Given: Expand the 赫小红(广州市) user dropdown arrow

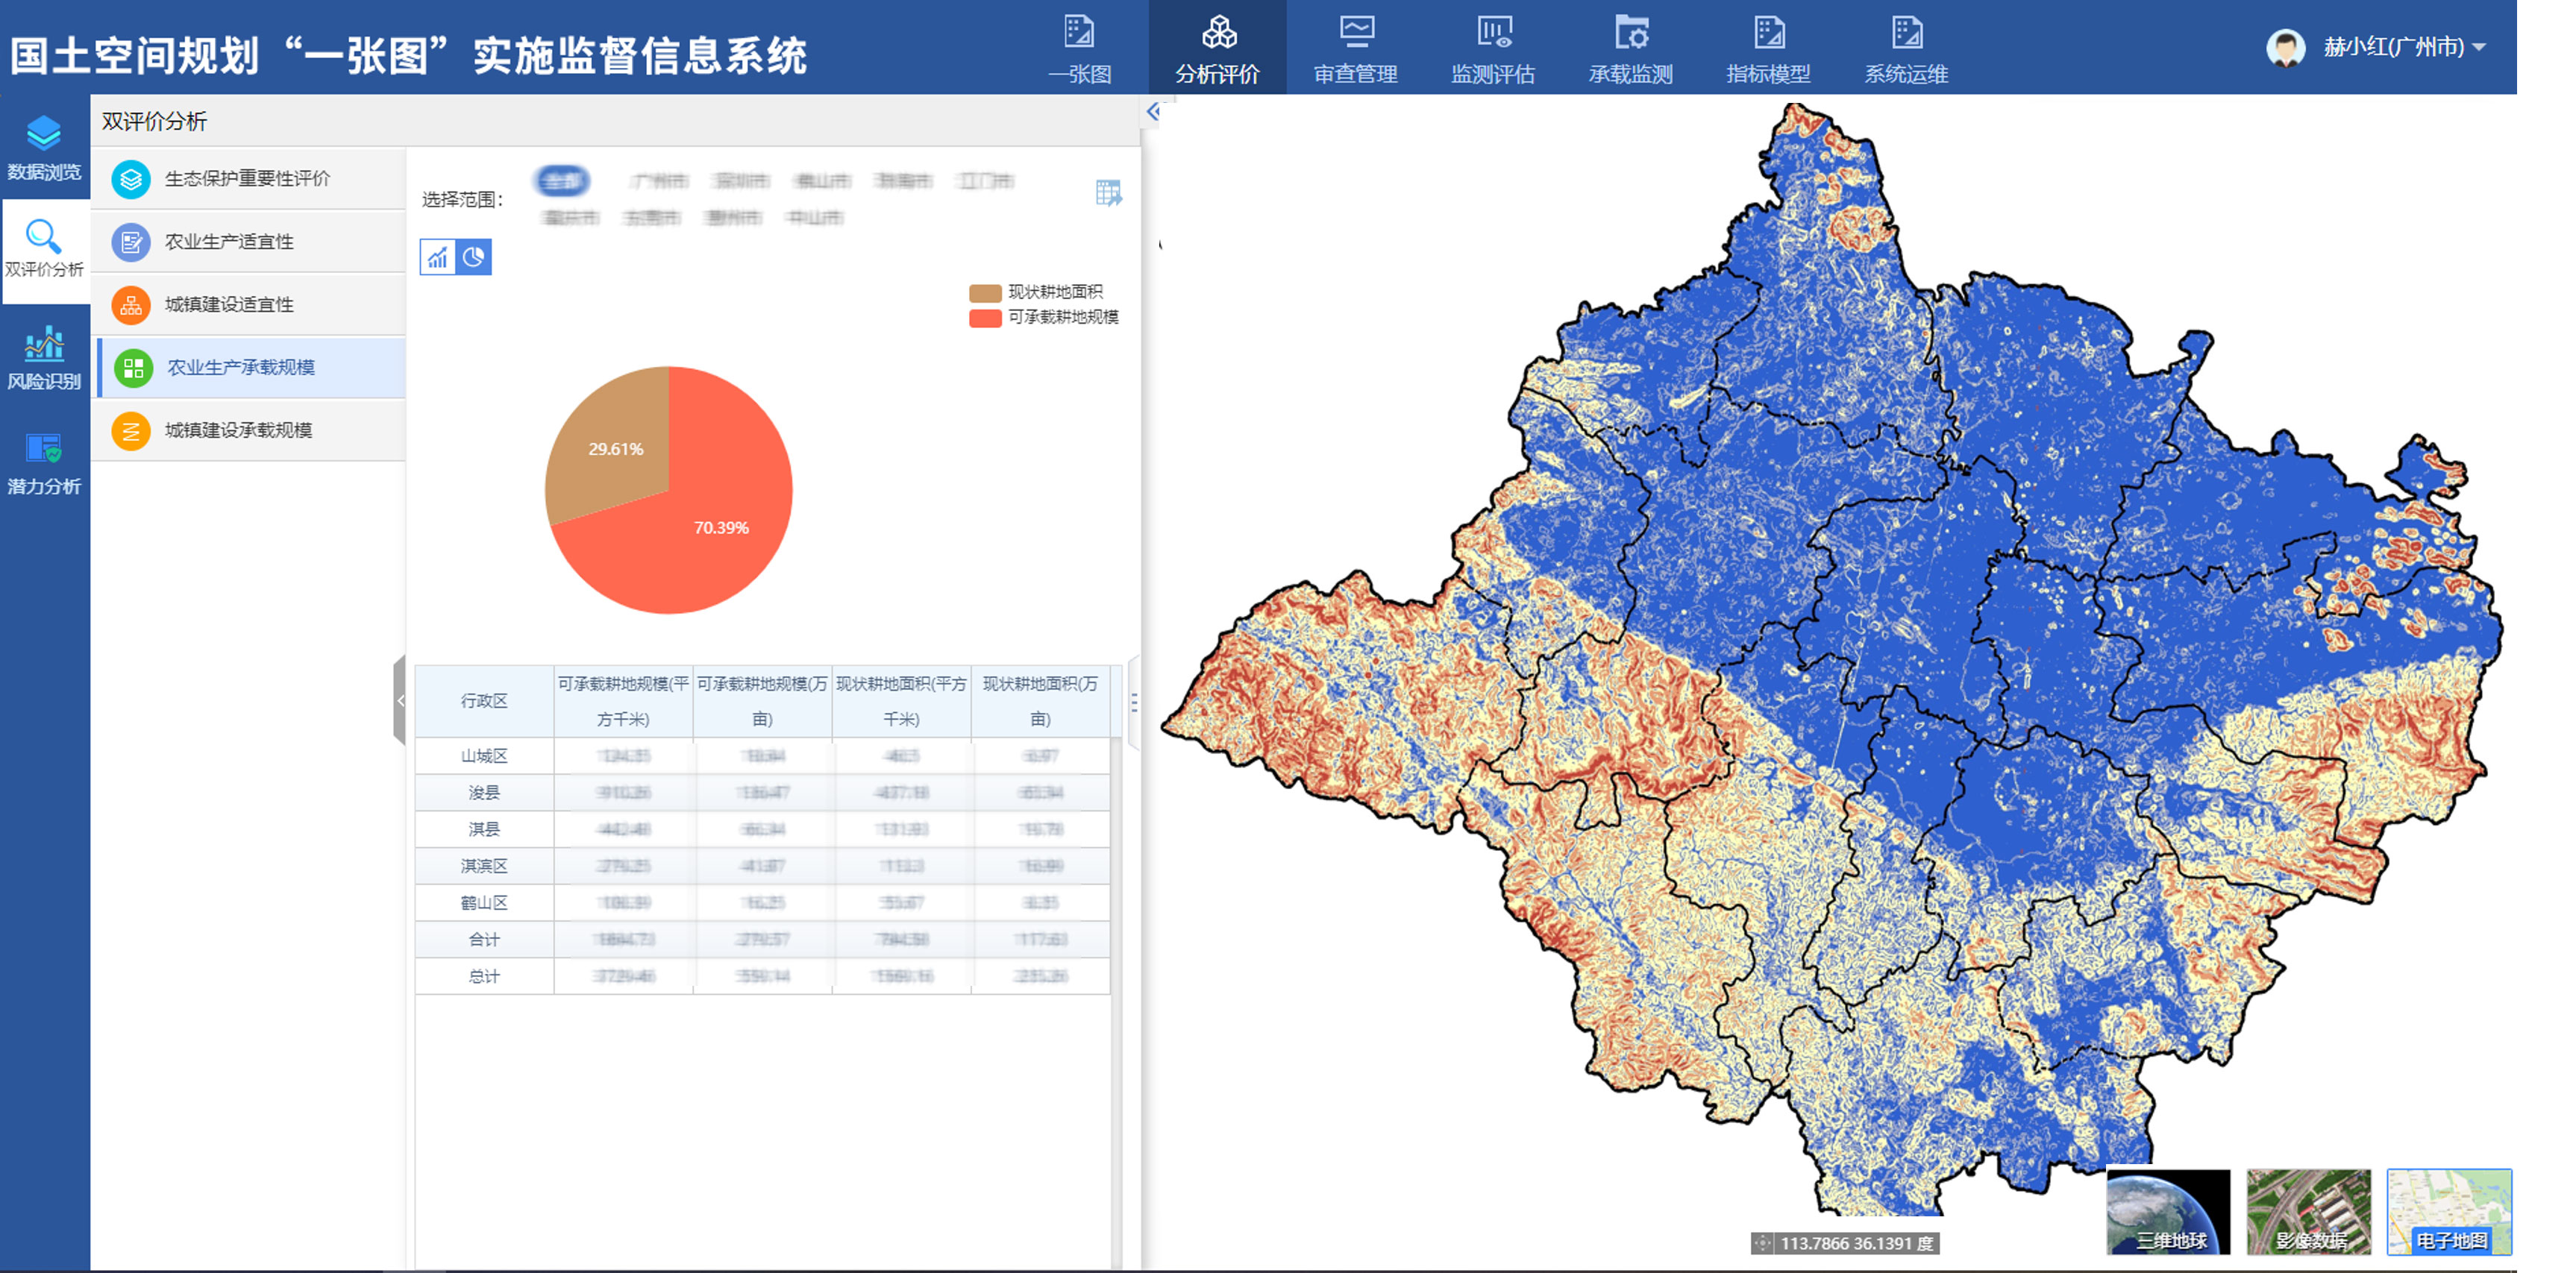Looking at the screenshot, I should (x=2479, y=47).
